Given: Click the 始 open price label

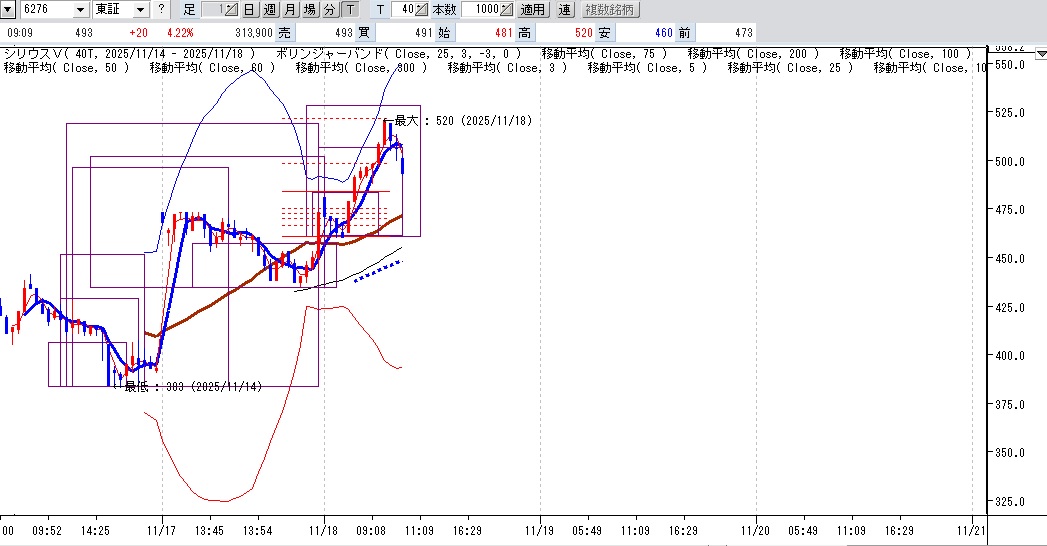Looking at the screenshot, I should (x=445, y=32).
